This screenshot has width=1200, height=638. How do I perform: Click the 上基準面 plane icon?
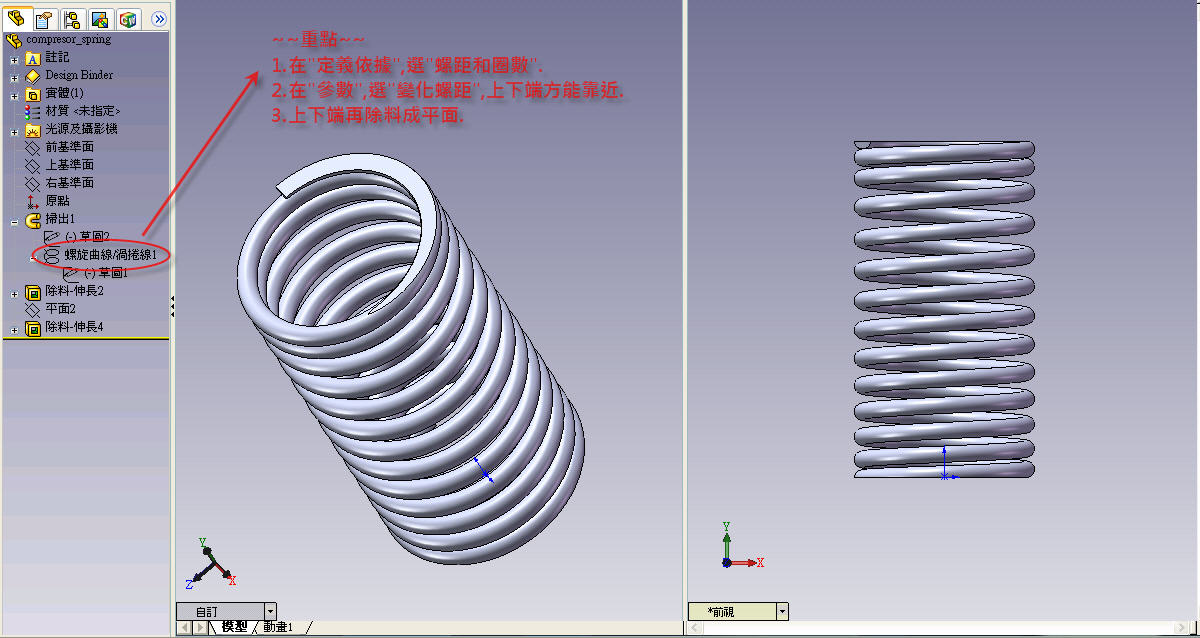33,166
